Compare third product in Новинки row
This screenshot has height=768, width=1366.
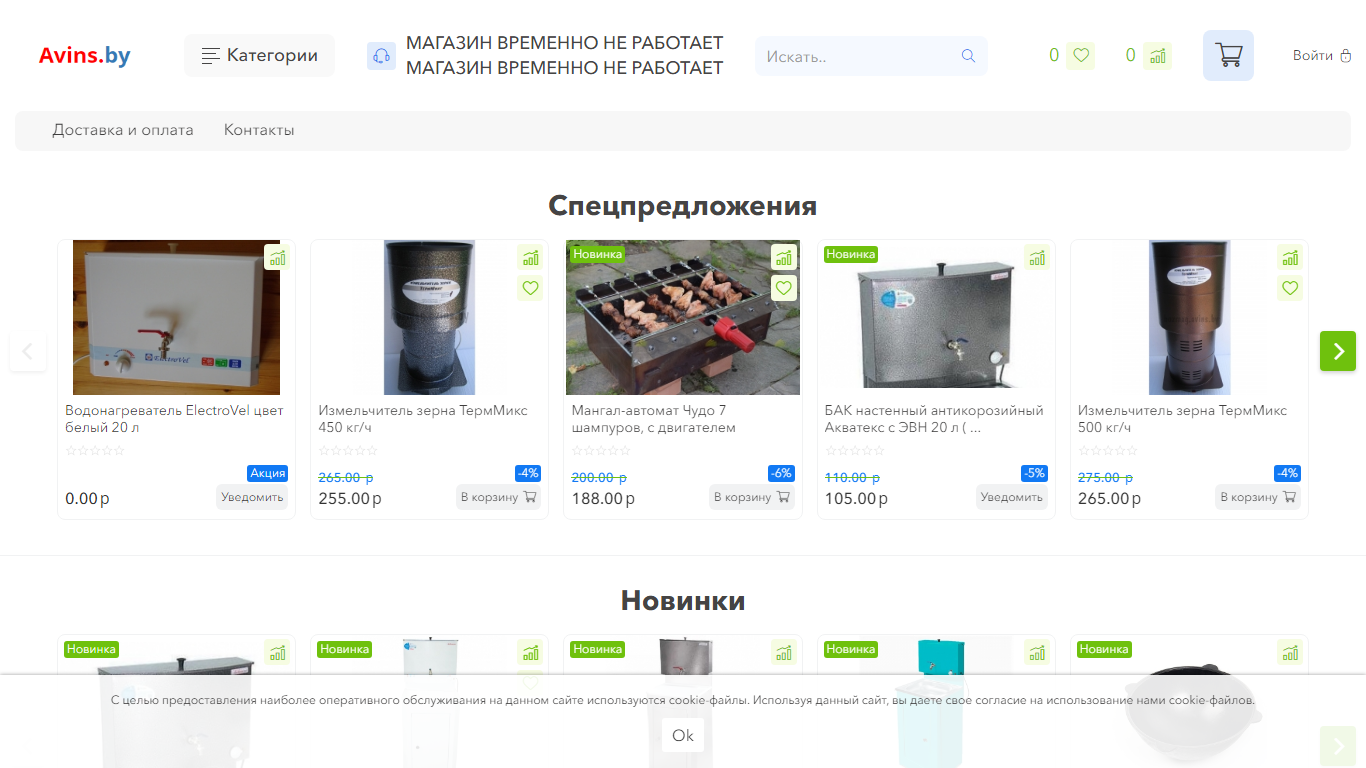783,652
